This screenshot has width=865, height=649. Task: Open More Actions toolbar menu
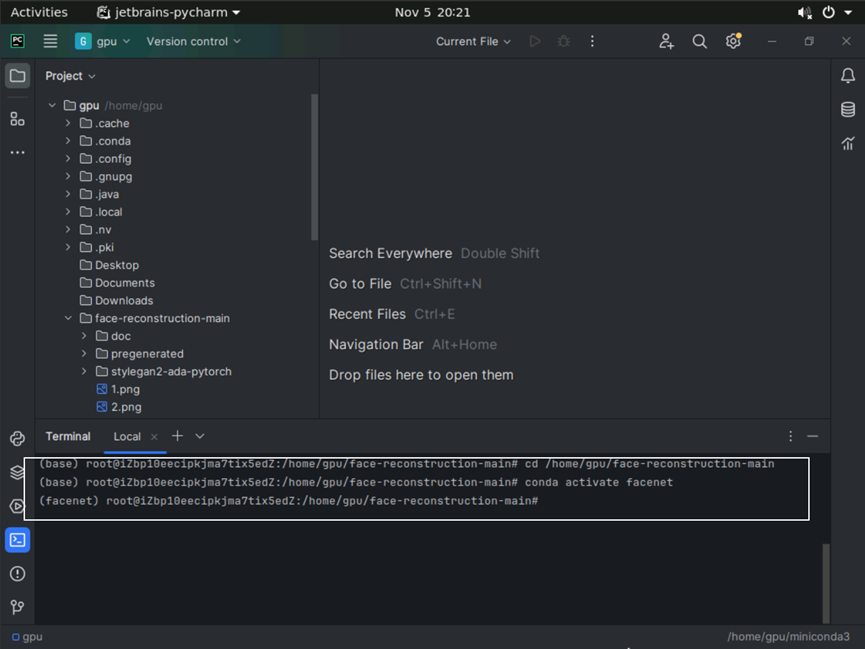(592, 41)
